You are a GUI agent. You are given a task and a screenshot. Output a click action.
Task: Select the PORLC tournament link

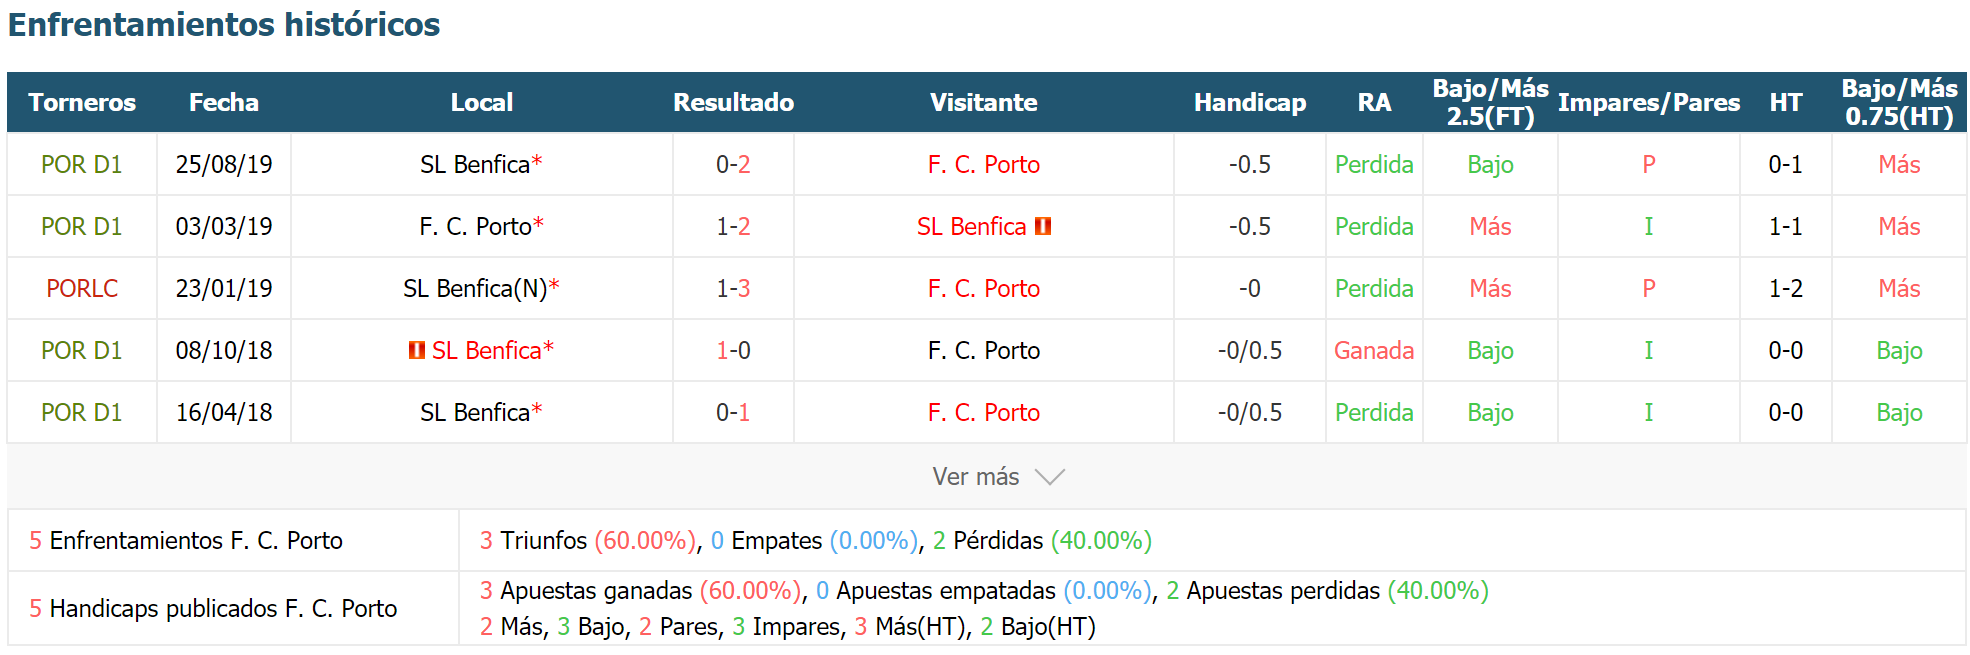point(82,288)
